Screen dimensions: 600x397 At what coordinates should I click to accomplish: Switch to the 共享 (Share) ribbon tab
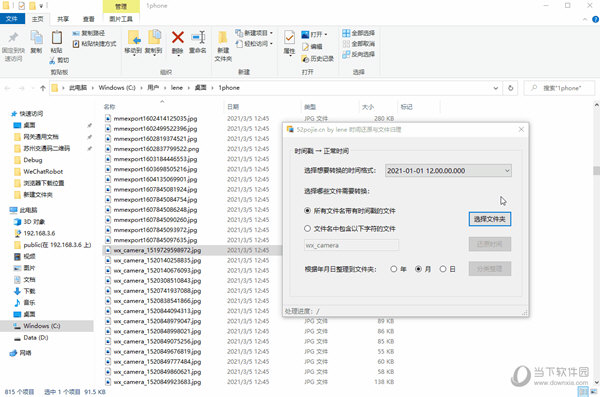(63, 19)
